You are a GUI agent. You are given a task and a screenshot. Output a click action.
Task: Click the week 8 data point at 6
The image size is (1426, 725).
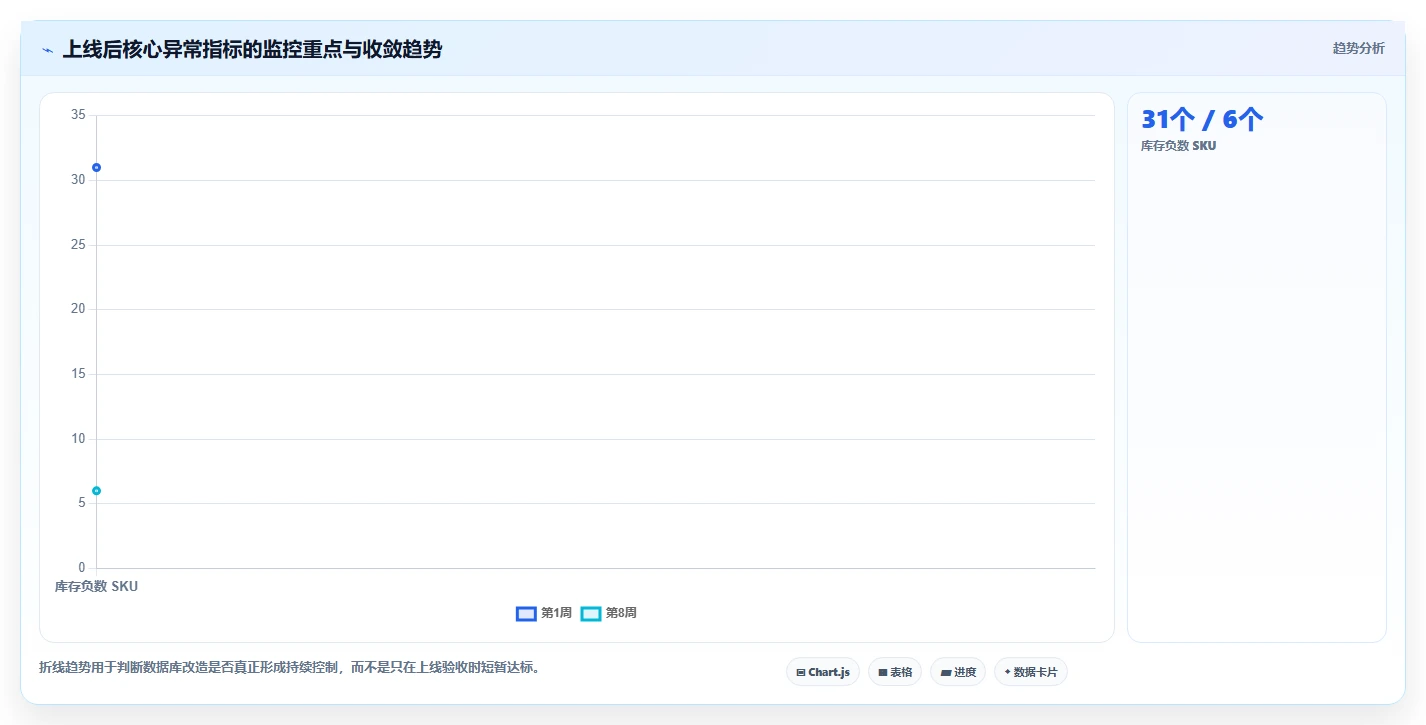[x=97, y=490]
